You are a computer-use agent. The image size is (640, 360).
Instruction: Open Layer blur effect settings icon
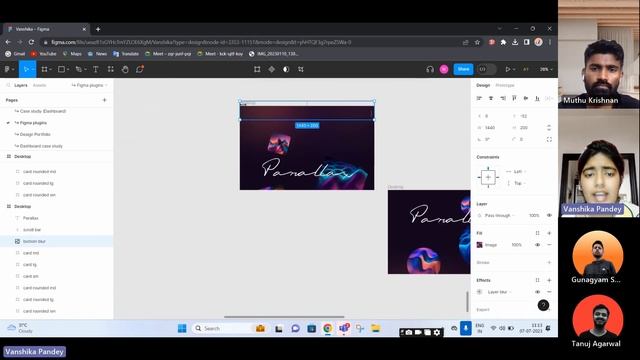coord(480,292)
